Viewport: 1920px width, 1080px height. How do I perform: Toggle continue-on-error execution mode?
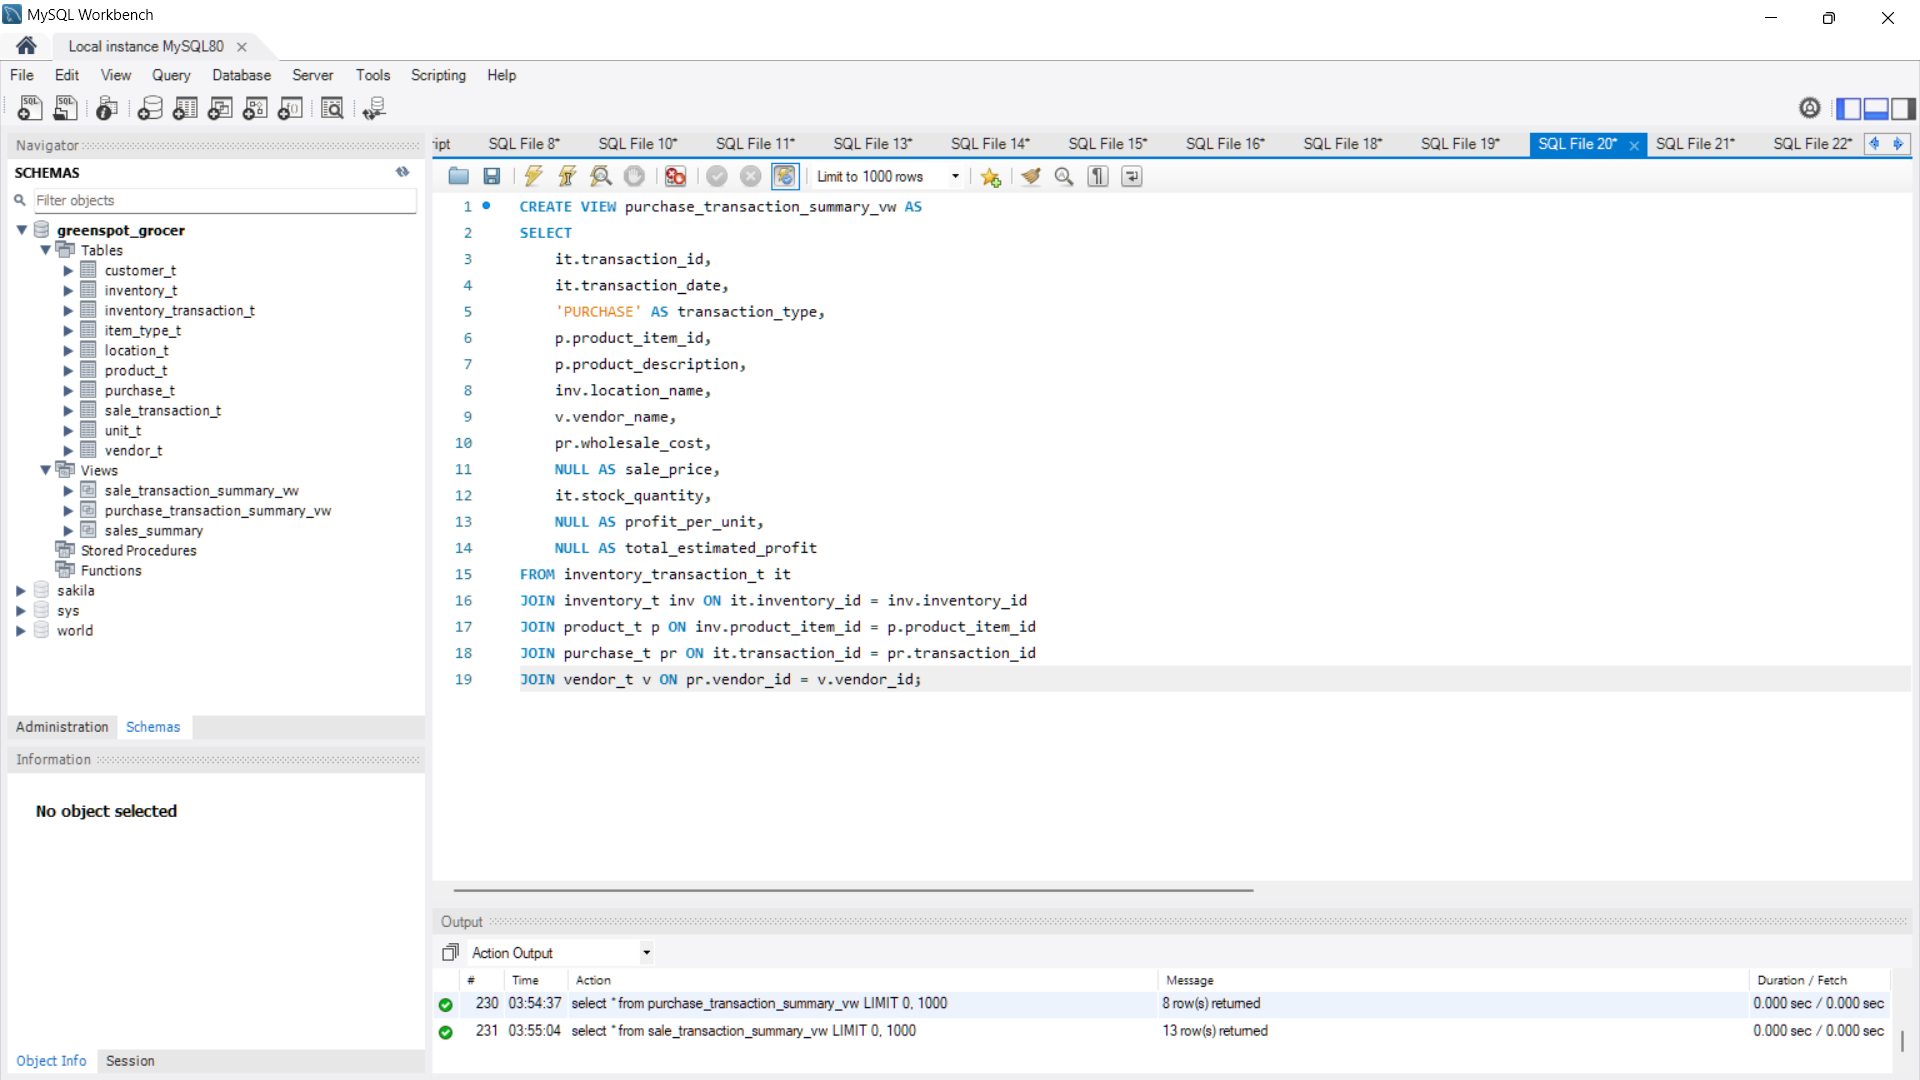tap(676, 176)
